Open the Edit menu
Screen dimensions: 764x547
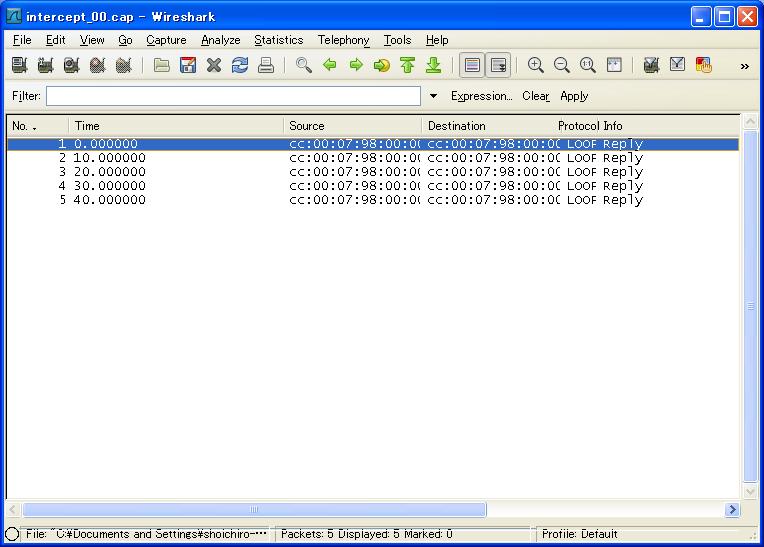(x=56, y=40)
